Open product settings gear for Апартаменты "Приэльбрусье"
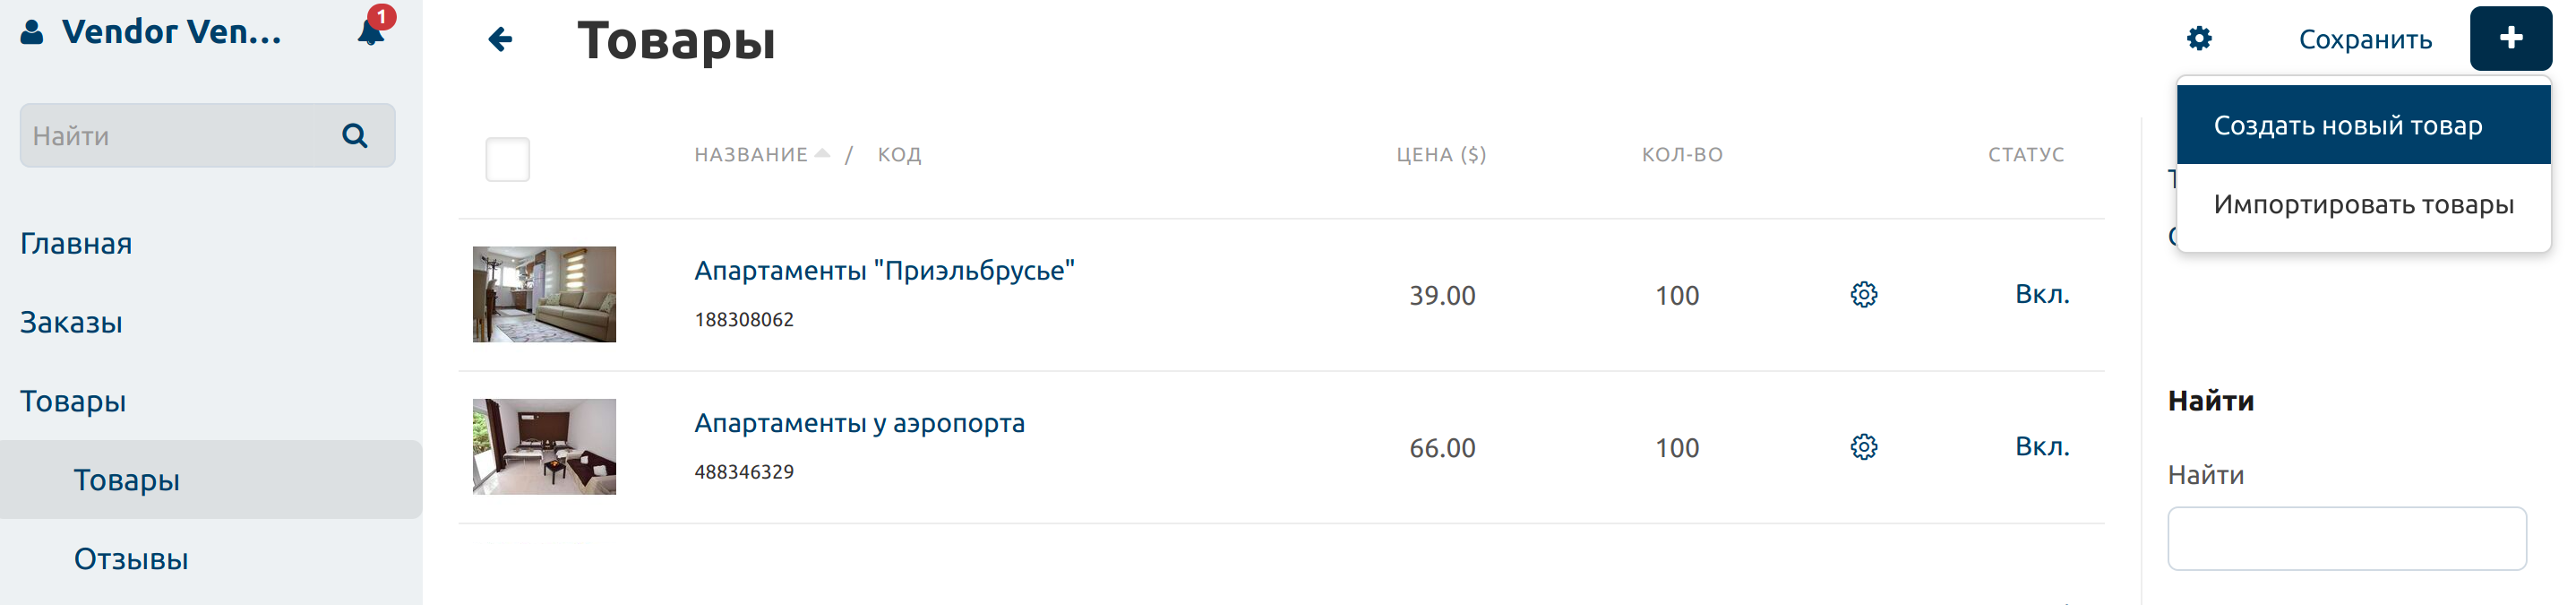The height and width of the screenshot is (605, 2576). click(x=1862, y=295)
